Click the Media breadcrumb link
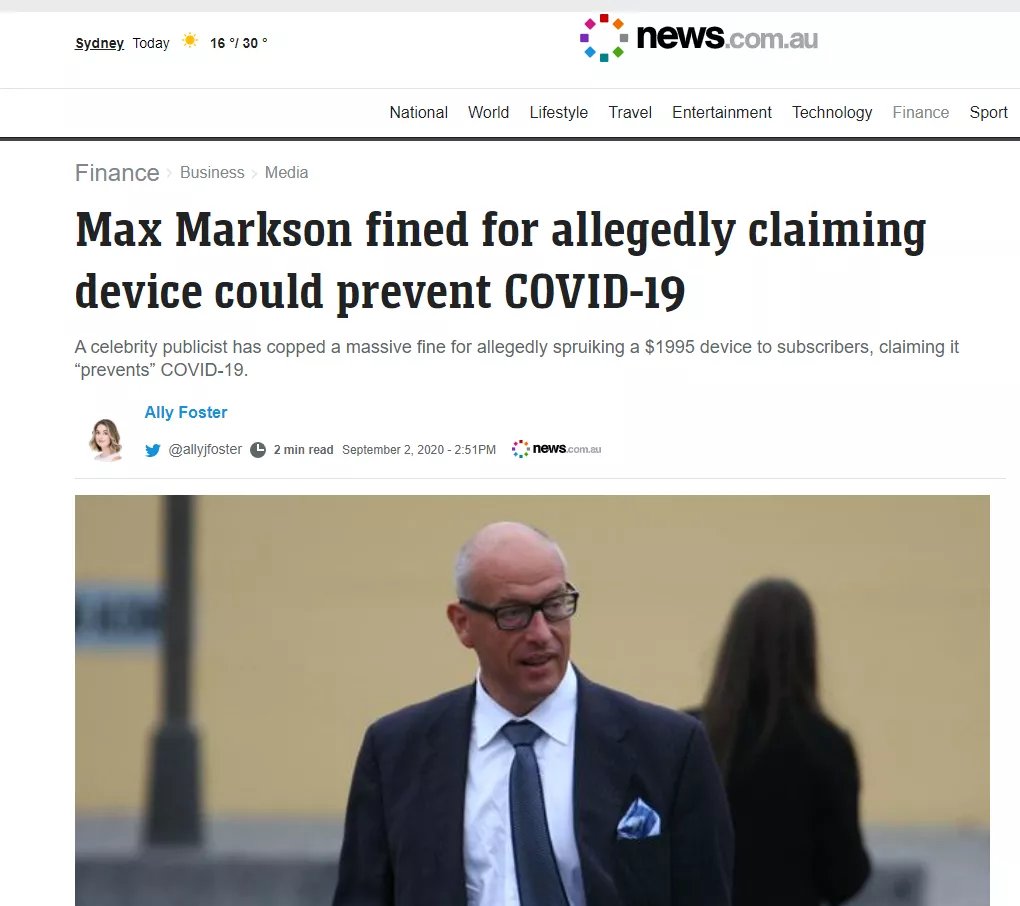Viewport: 1020px width, 906px height. pyautogui.click(x=286, y=172)
